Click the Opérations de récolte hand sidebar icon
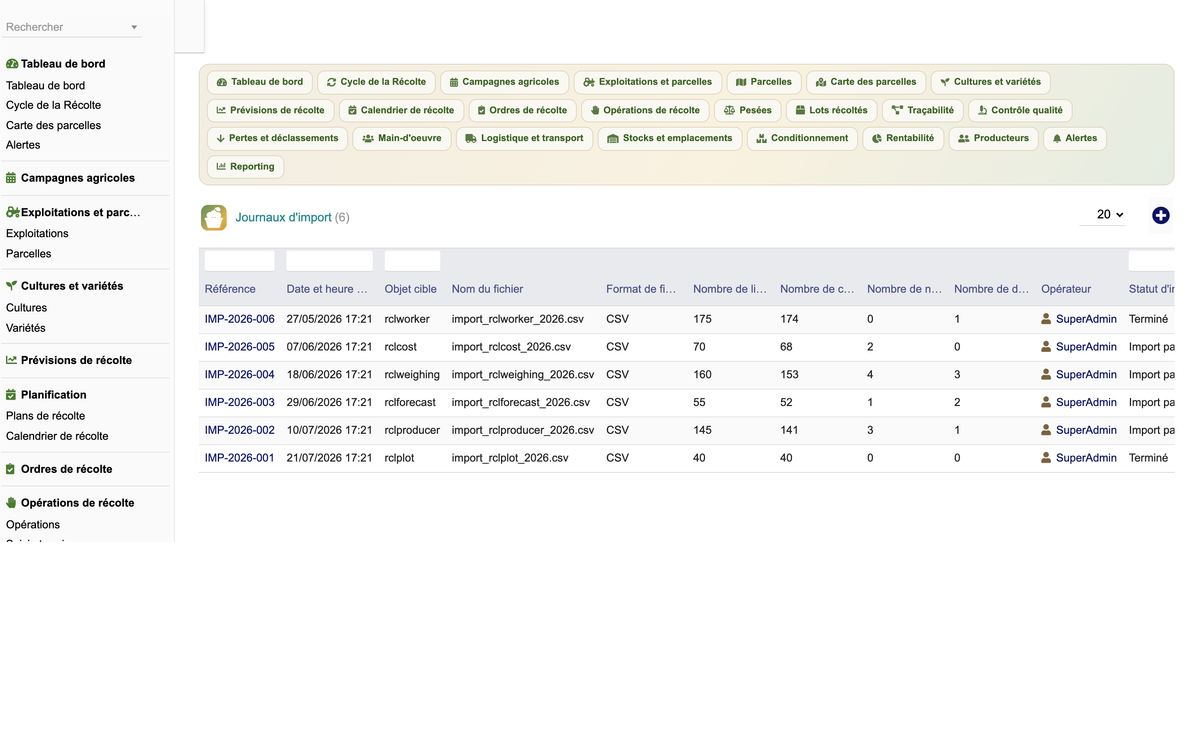Screen dimensions: 1200x743 12,503
